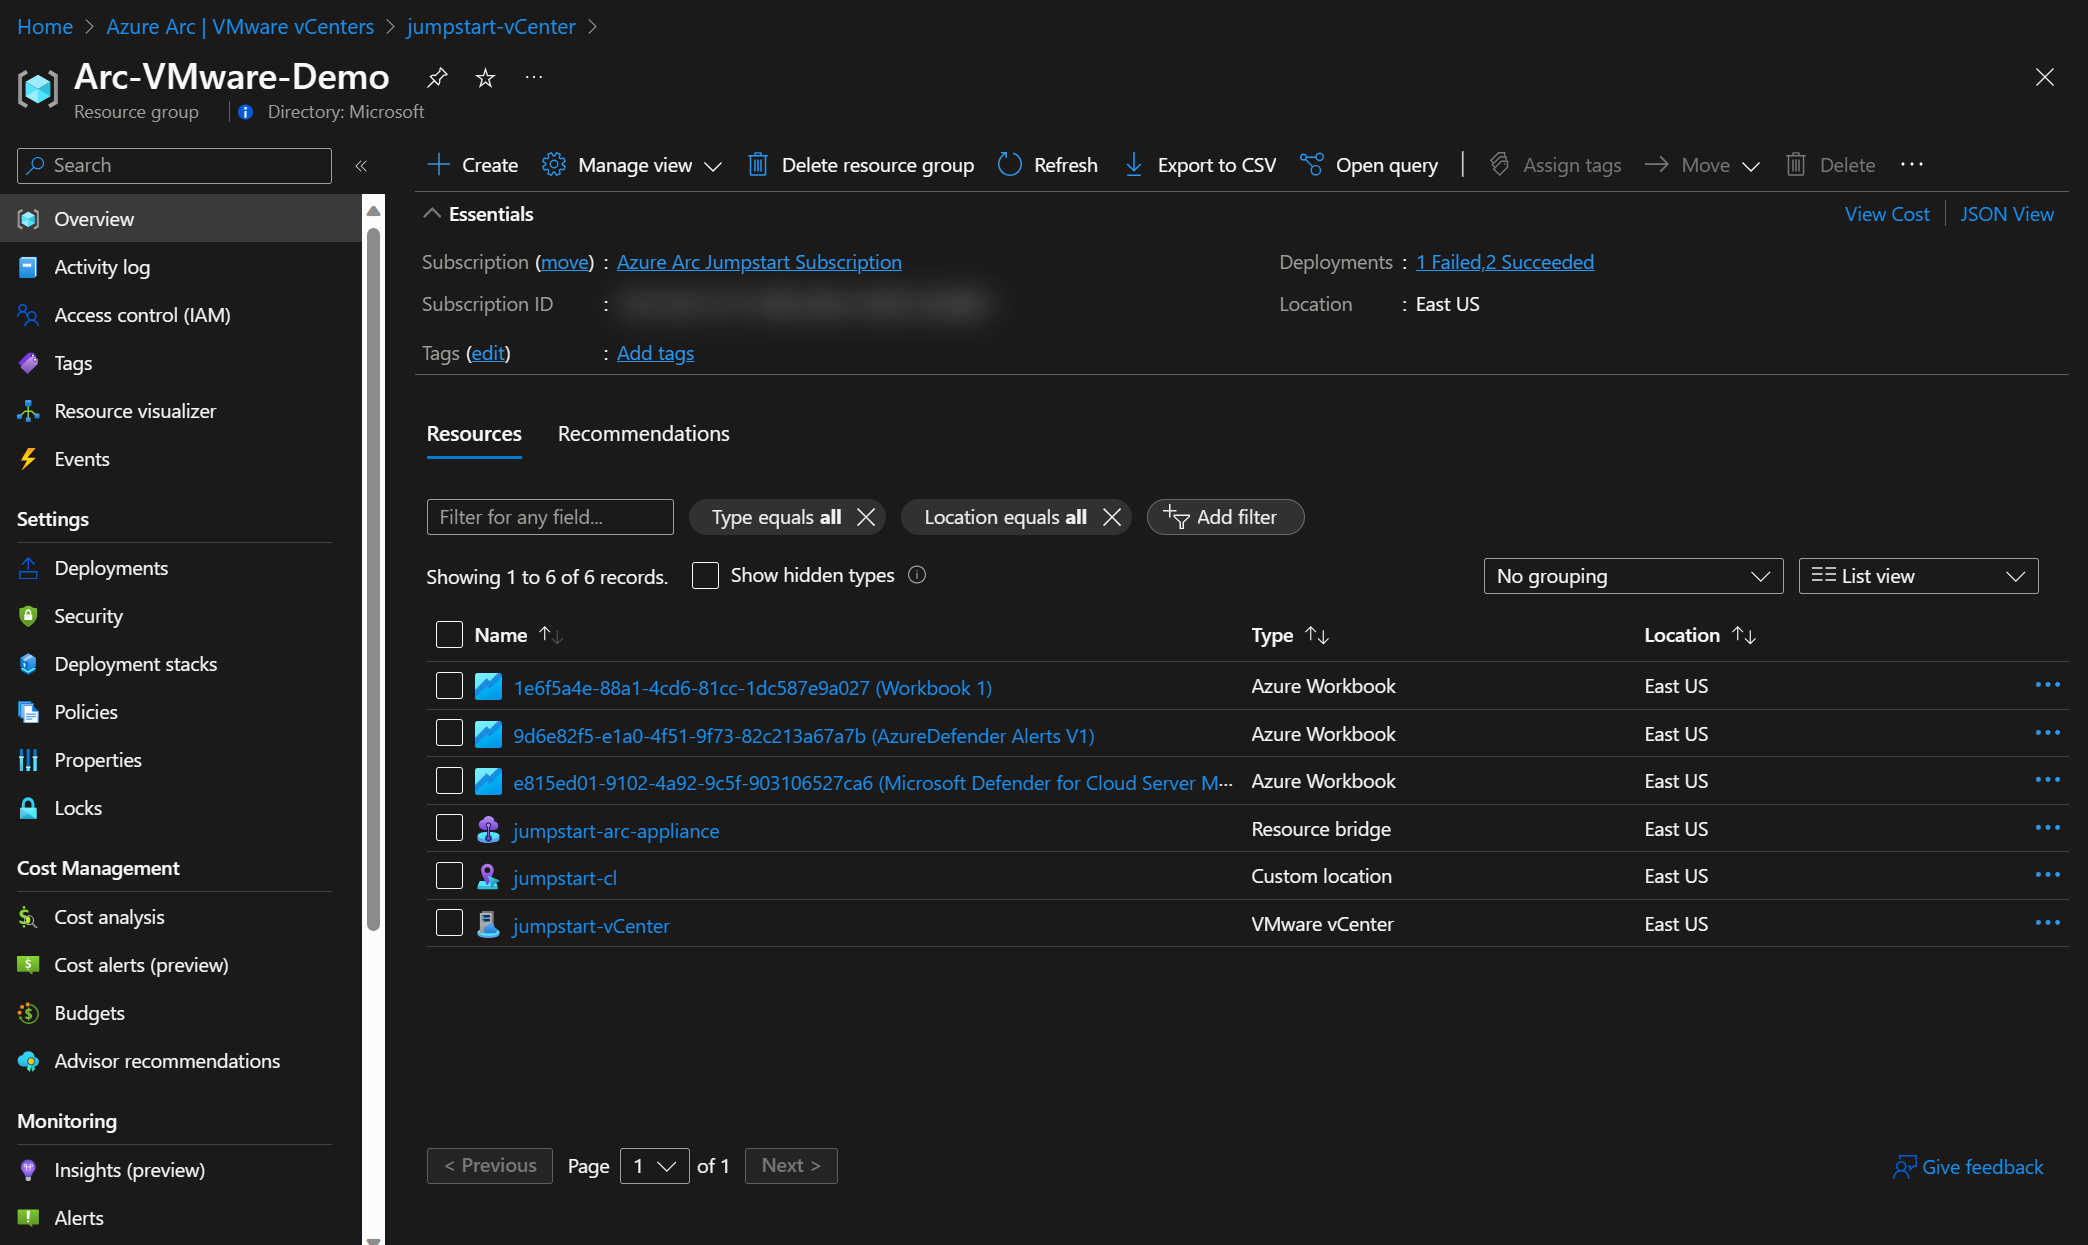Open row actions for jumpstart-arc-appliance
The height and width of the screenshot is (1245, 2088).
pos(2047,828)
